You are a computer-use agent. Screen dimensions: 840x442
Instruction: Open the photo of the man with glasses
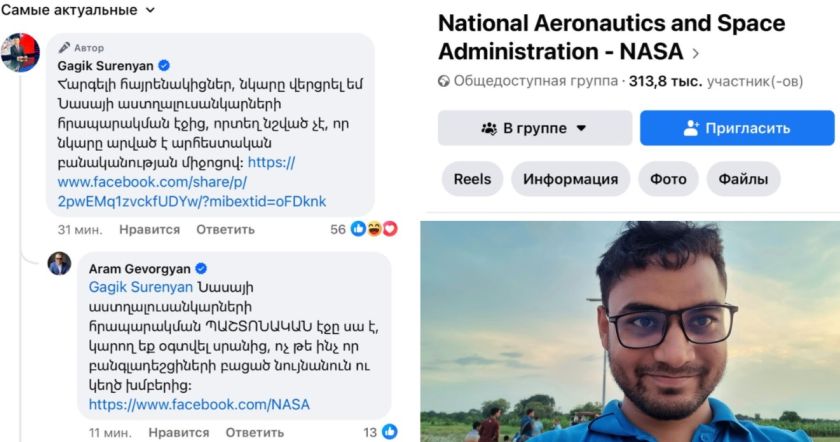630,330
